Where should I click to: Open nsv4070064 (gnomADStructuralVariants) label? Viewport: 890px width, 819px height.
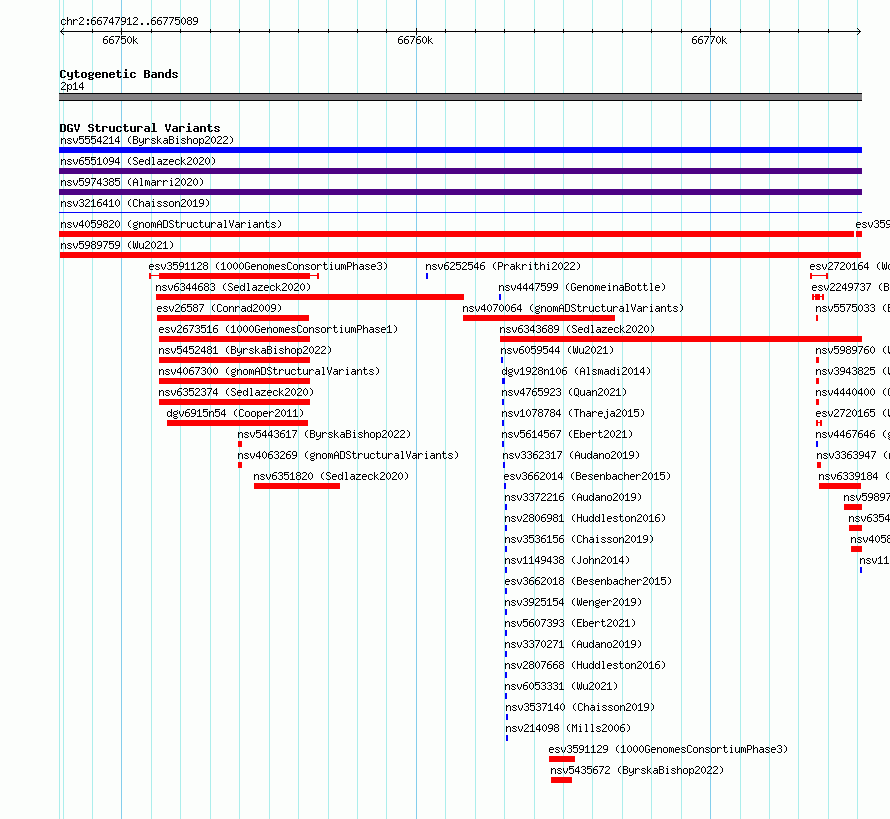tap(573, 308)
